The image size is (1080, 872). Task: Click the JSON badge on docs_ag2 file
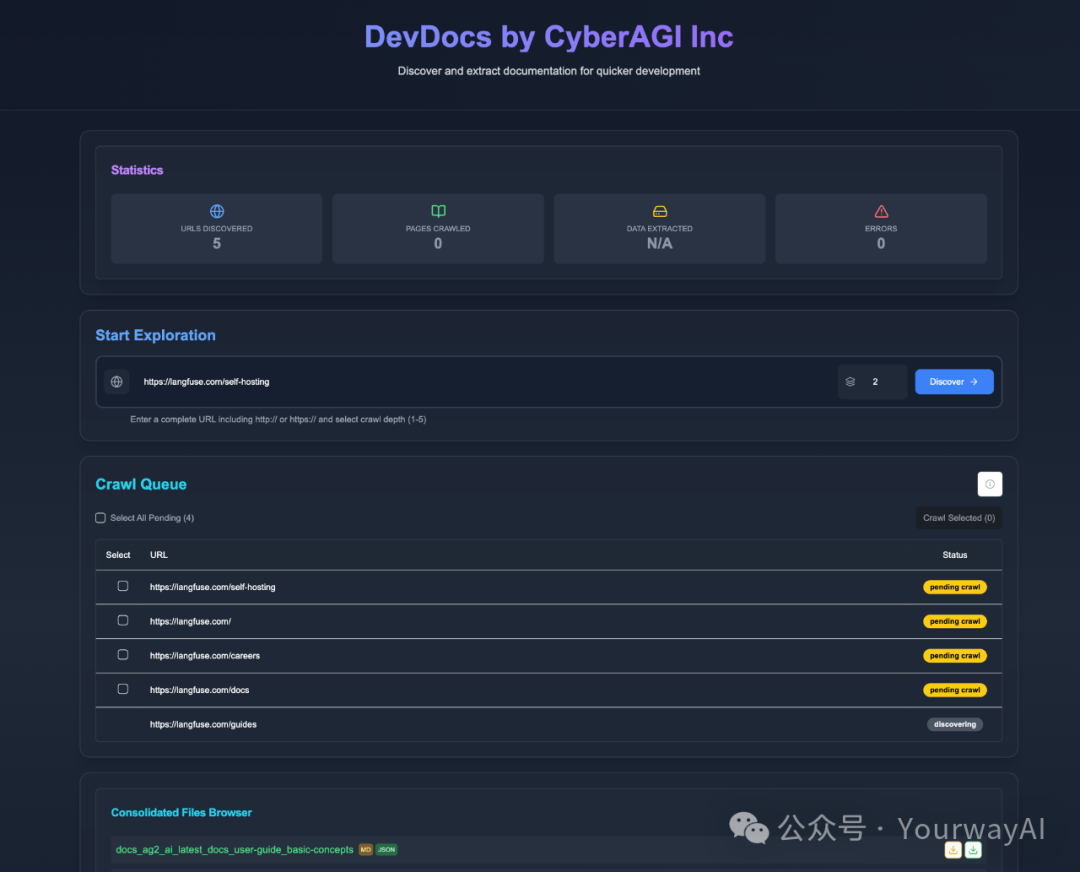[x=386, y=849]
